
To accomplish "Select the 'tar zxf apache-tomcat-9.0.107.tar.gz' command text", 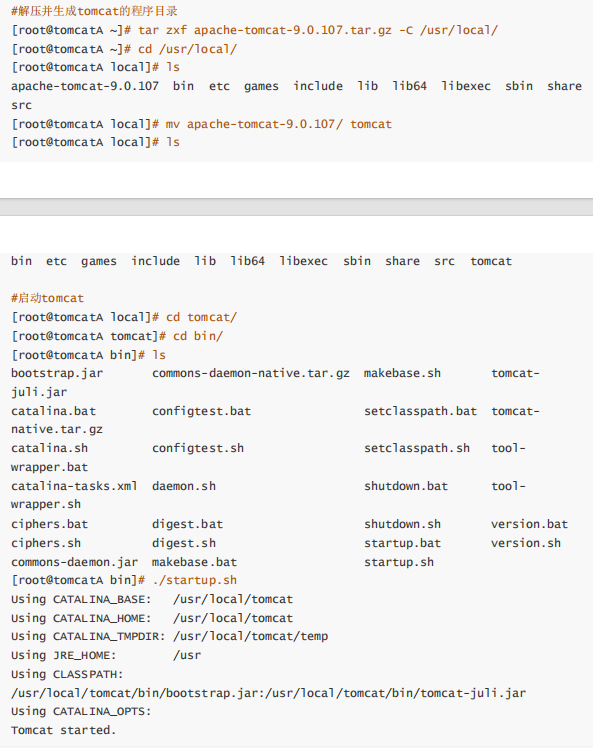I will click(x=265, y=30).
